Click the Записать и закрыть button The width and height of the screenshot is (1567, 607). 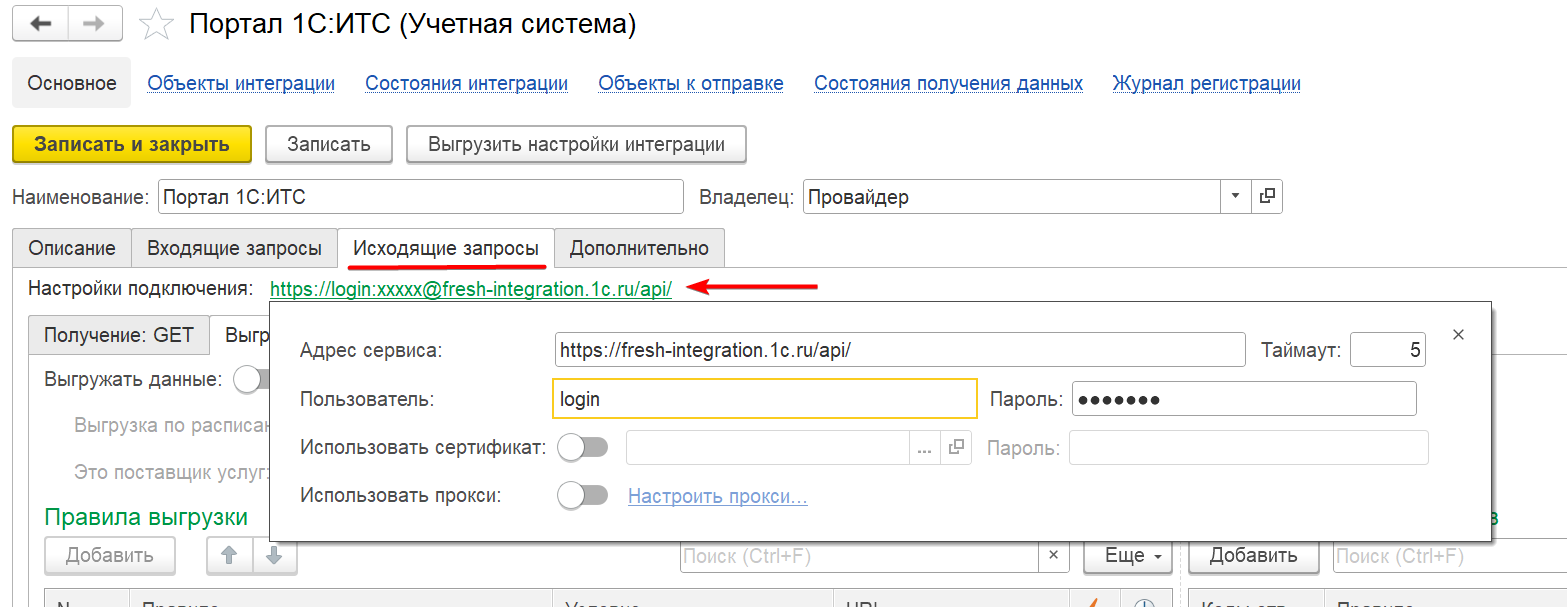[132, 144]
